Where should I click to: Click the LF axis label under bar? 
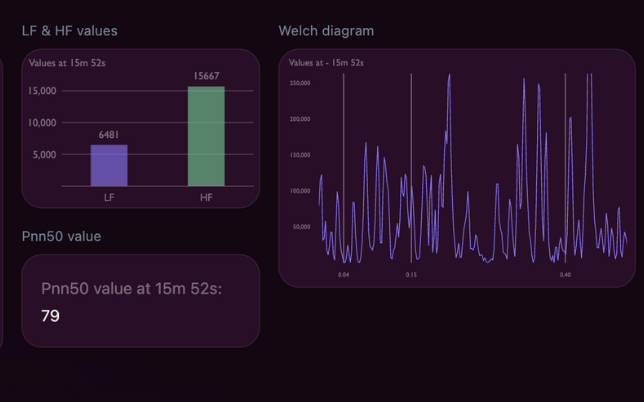(x=109, y=198)
